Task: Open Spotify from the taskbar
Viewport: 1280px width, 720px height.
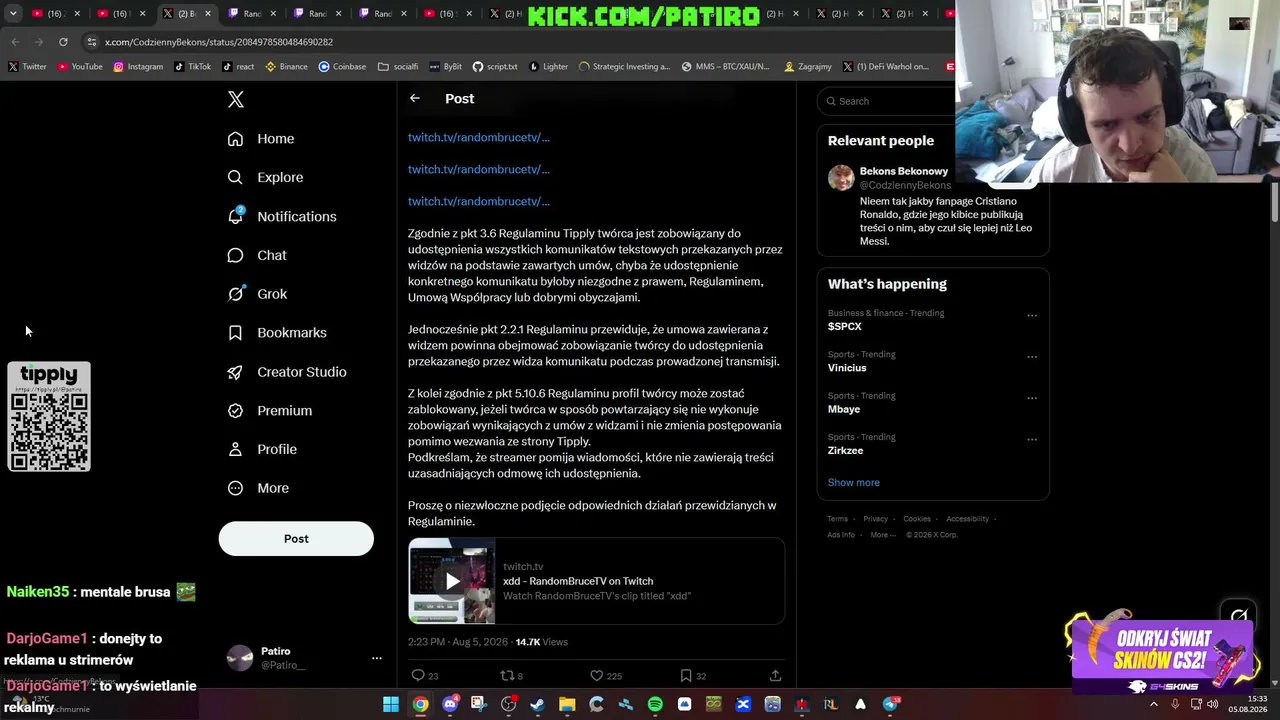Action: [x=655, y=705]
